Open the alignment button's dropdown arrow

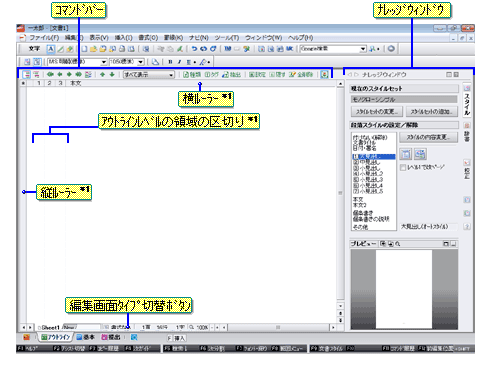tap(194, 62)
